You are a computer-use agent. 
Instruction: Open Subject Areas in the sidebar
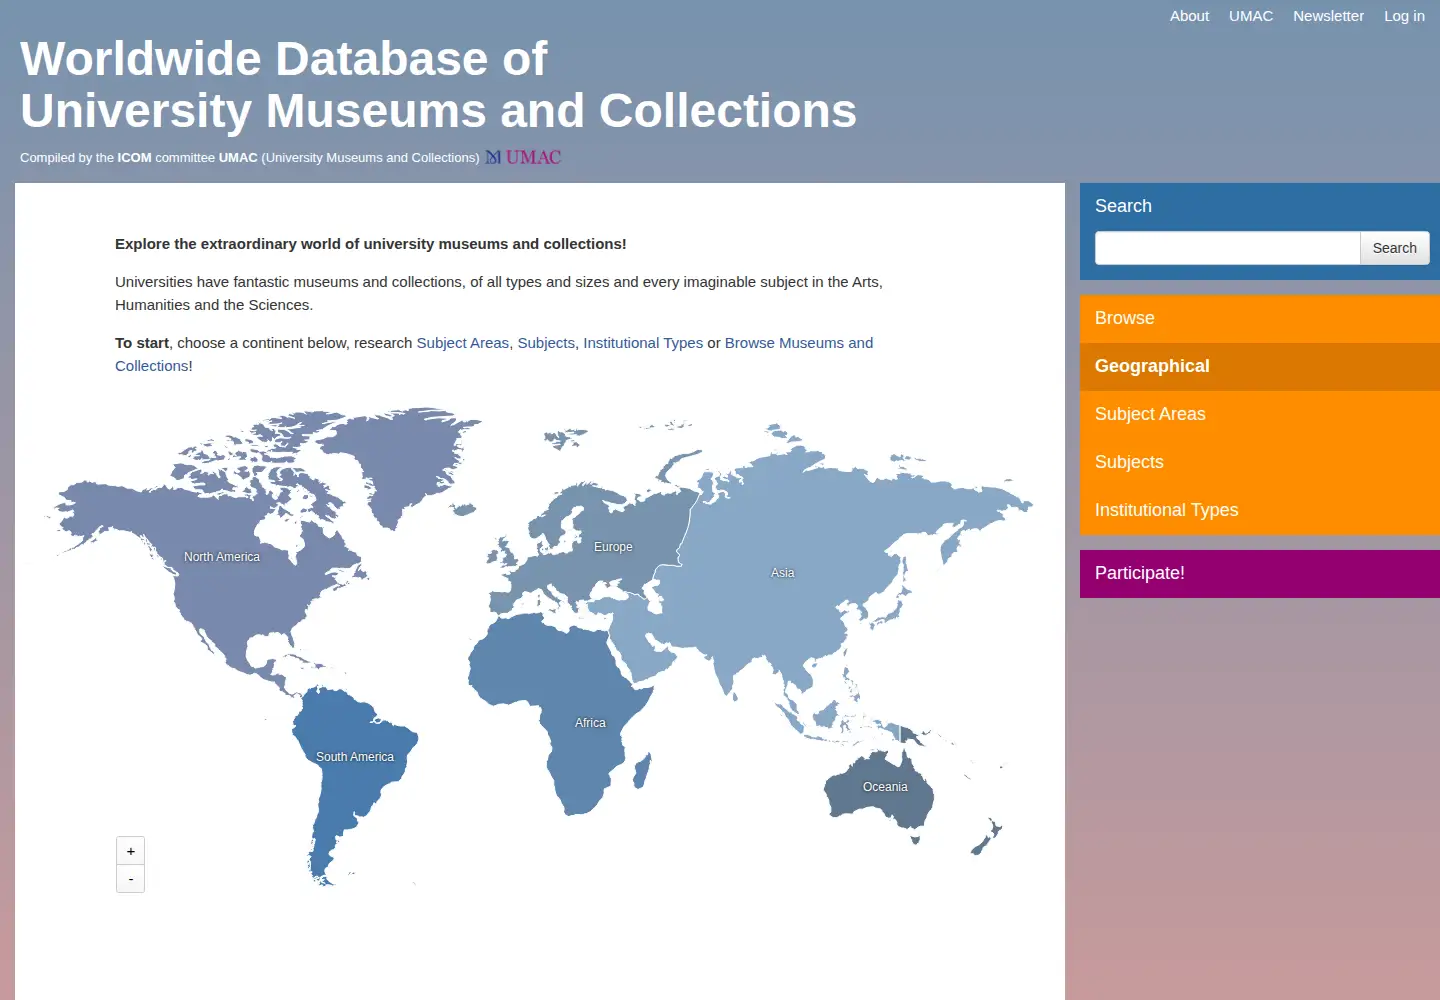[x=1260, y=414]
